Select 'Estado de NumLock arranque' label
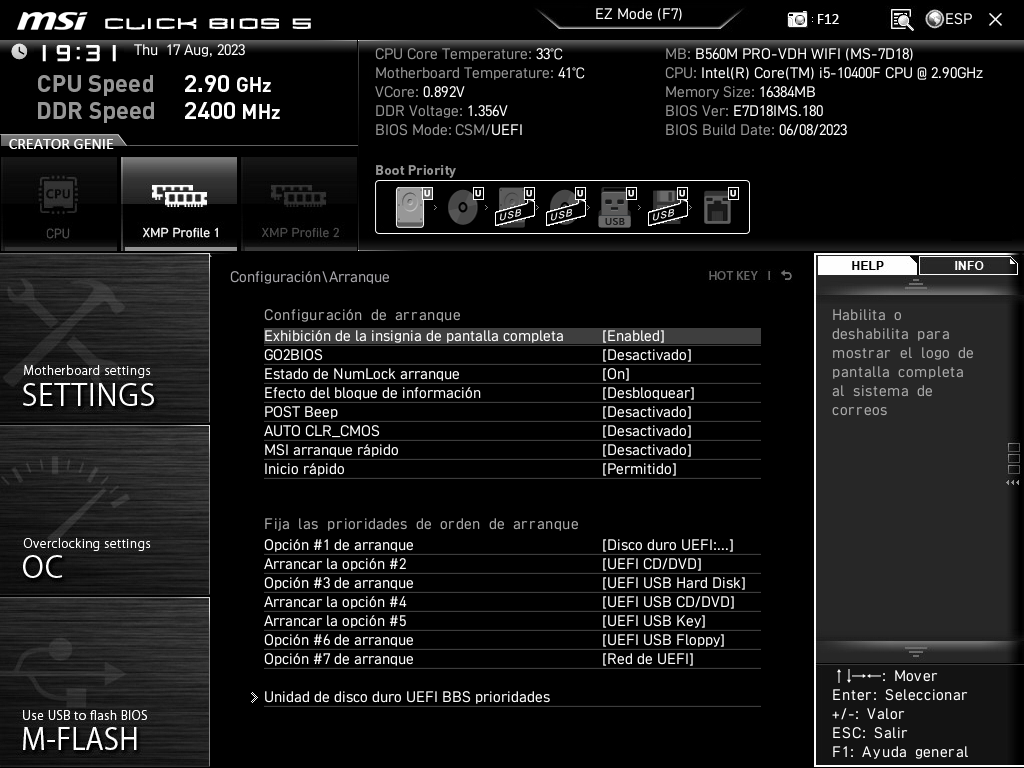 pyautogui.click(x=362, y=374)
